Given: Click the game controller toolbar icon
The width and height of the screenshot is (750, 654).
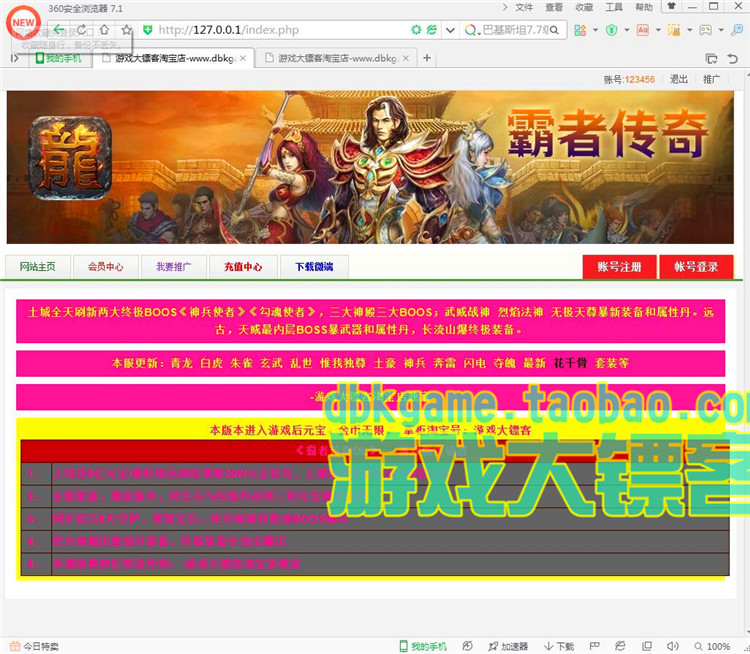Looking at the screenshot, I should 706,30.
